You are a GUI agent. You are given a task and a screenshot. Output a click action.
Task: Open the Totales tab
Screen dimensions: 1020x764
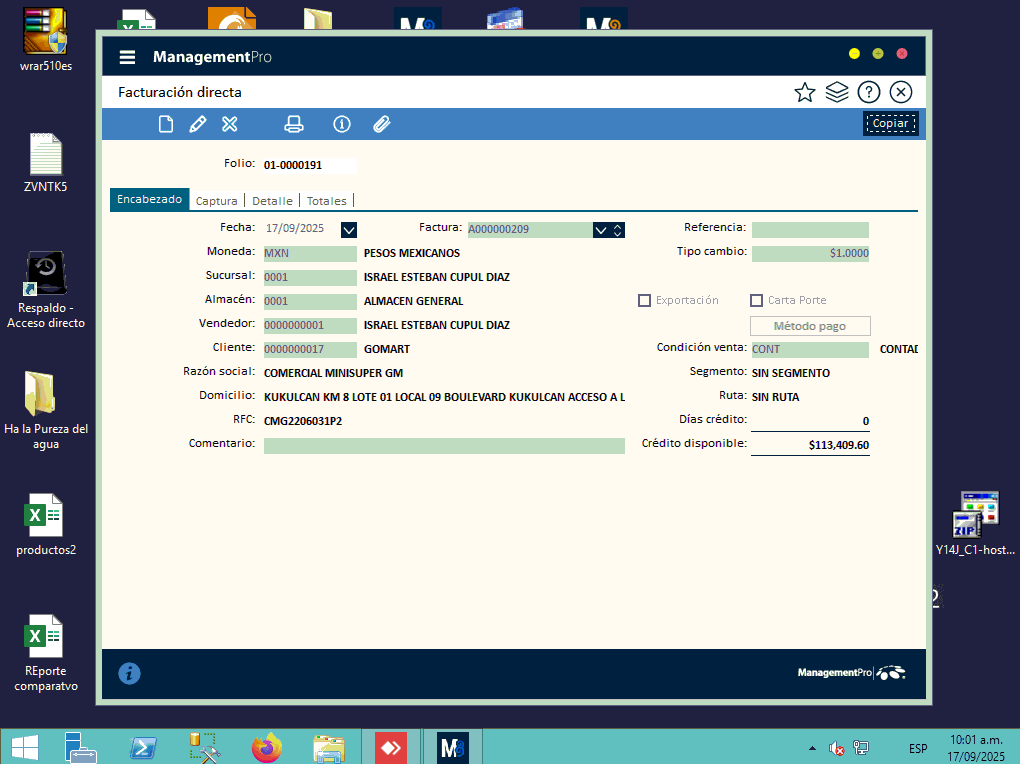326,201
